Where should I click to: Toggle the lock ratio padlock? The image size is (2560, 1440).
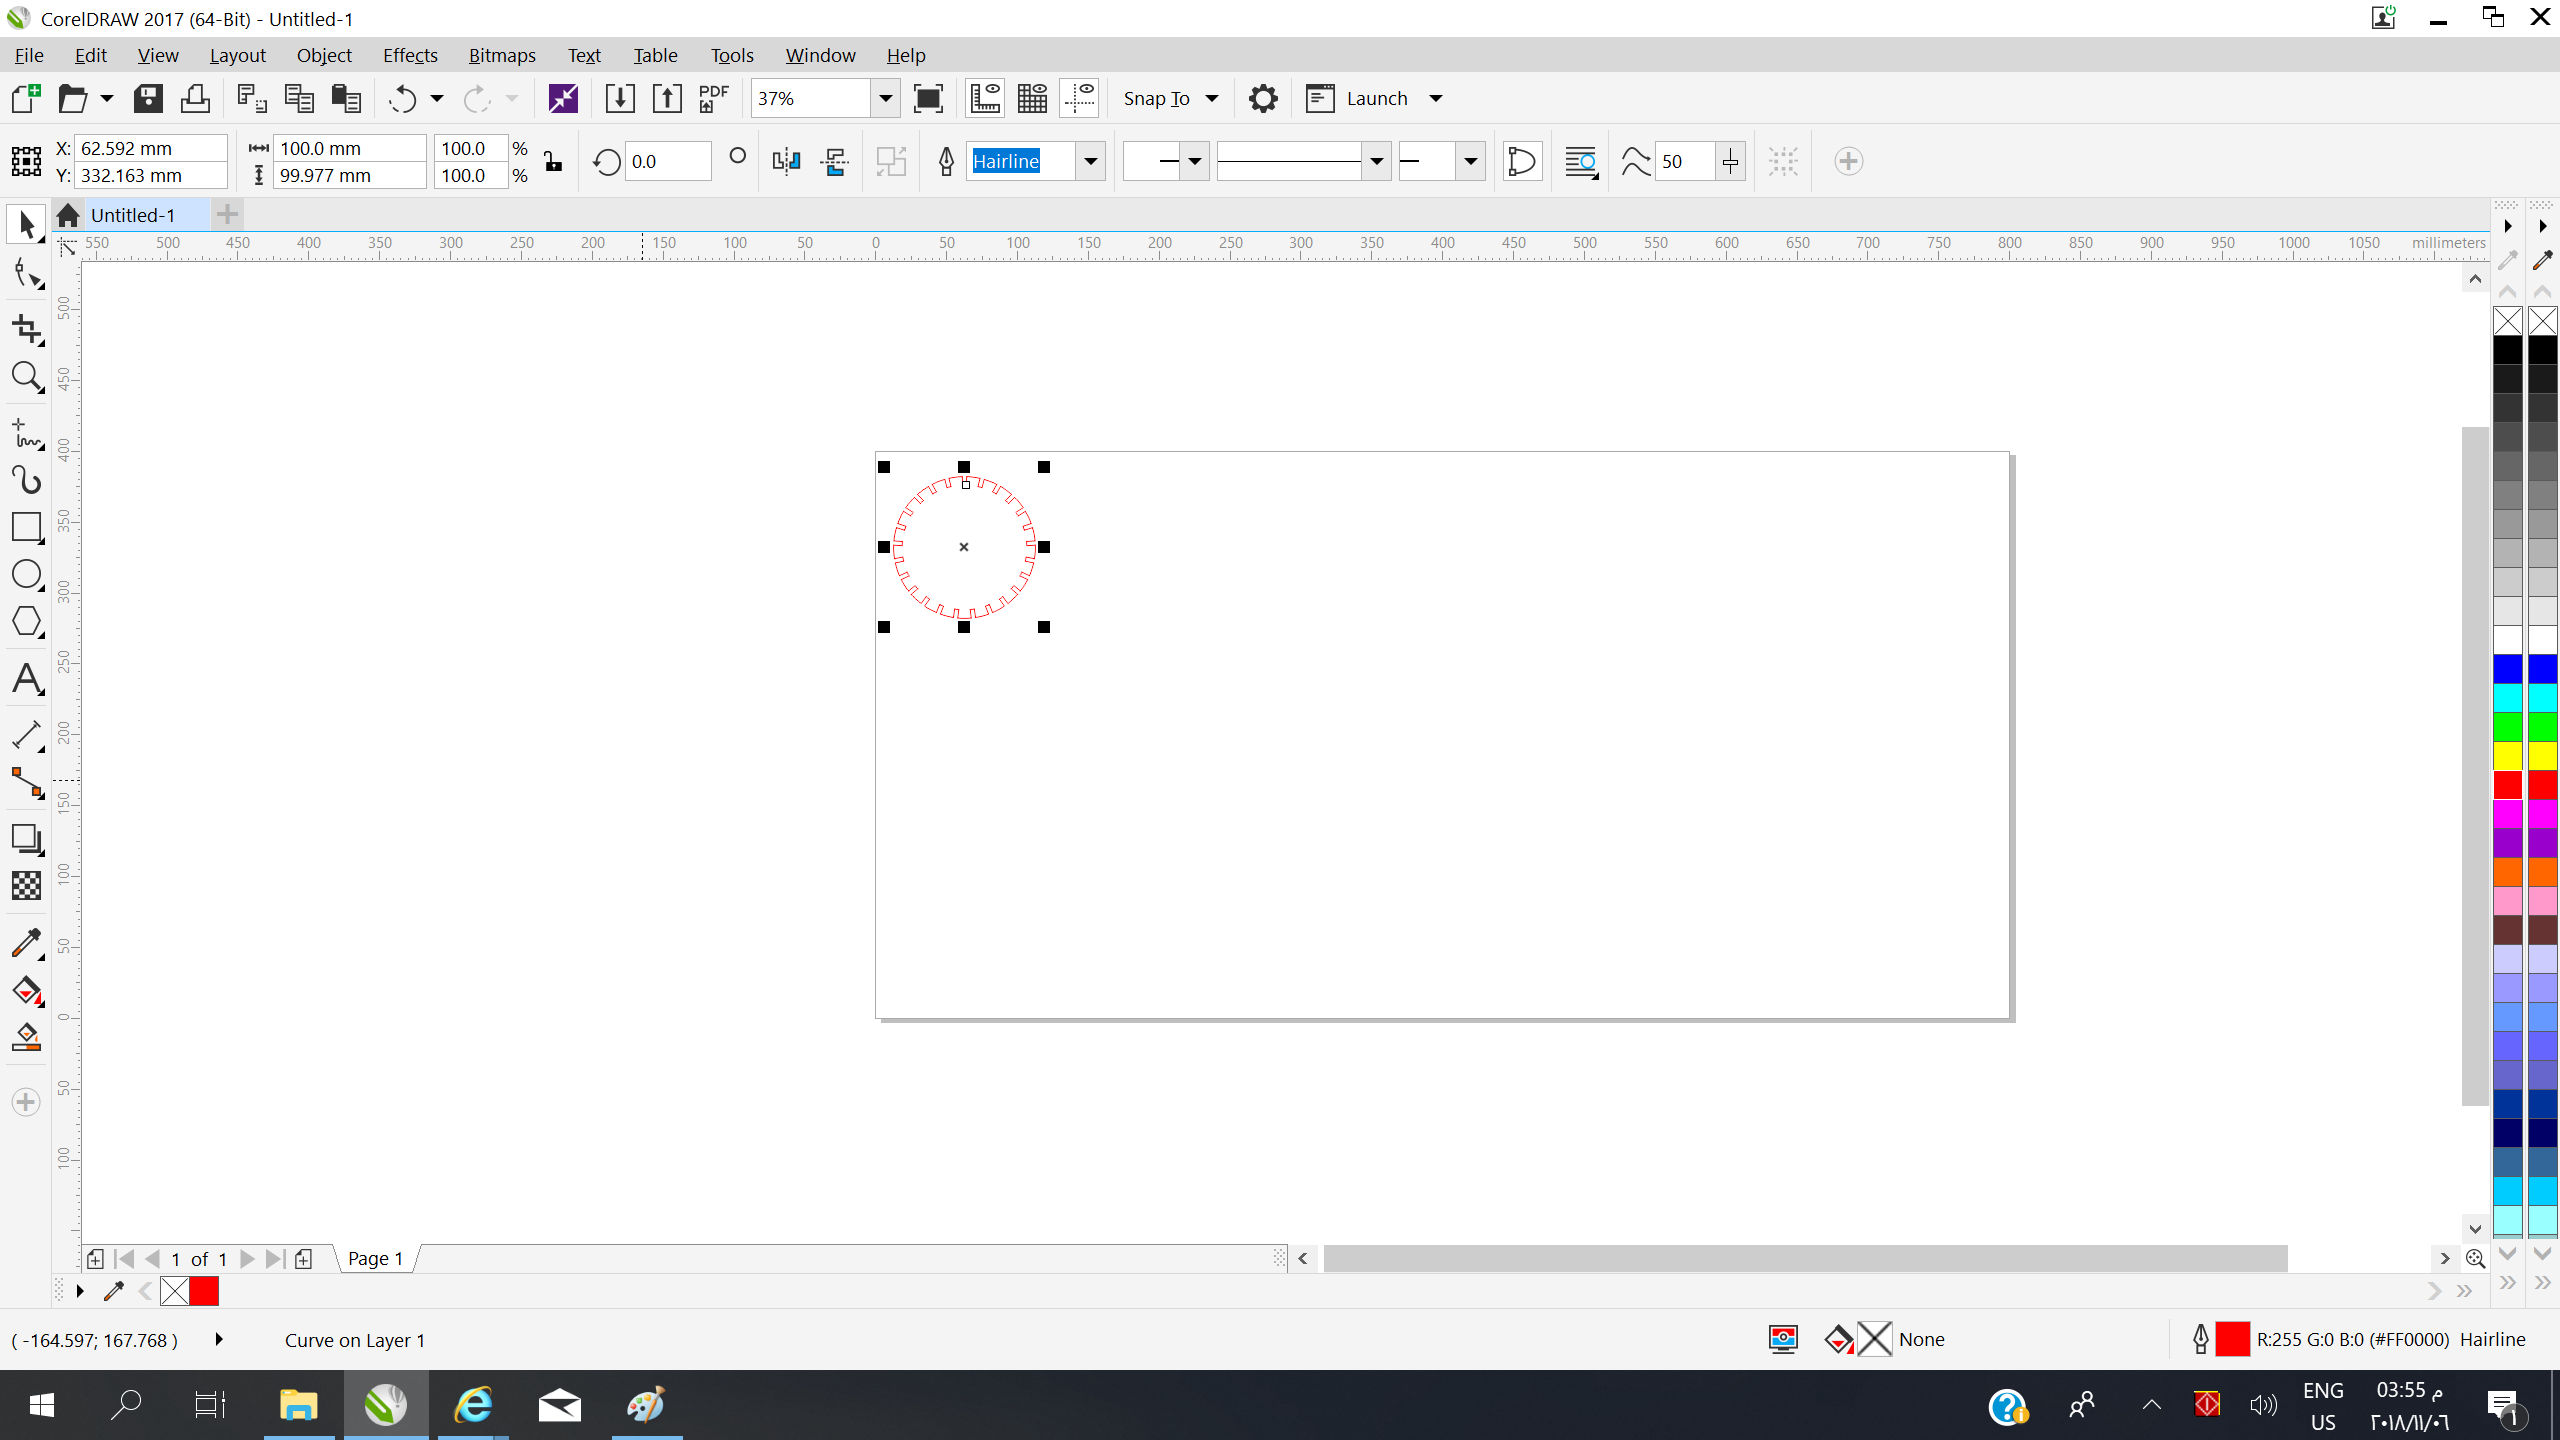click(553, 161)
